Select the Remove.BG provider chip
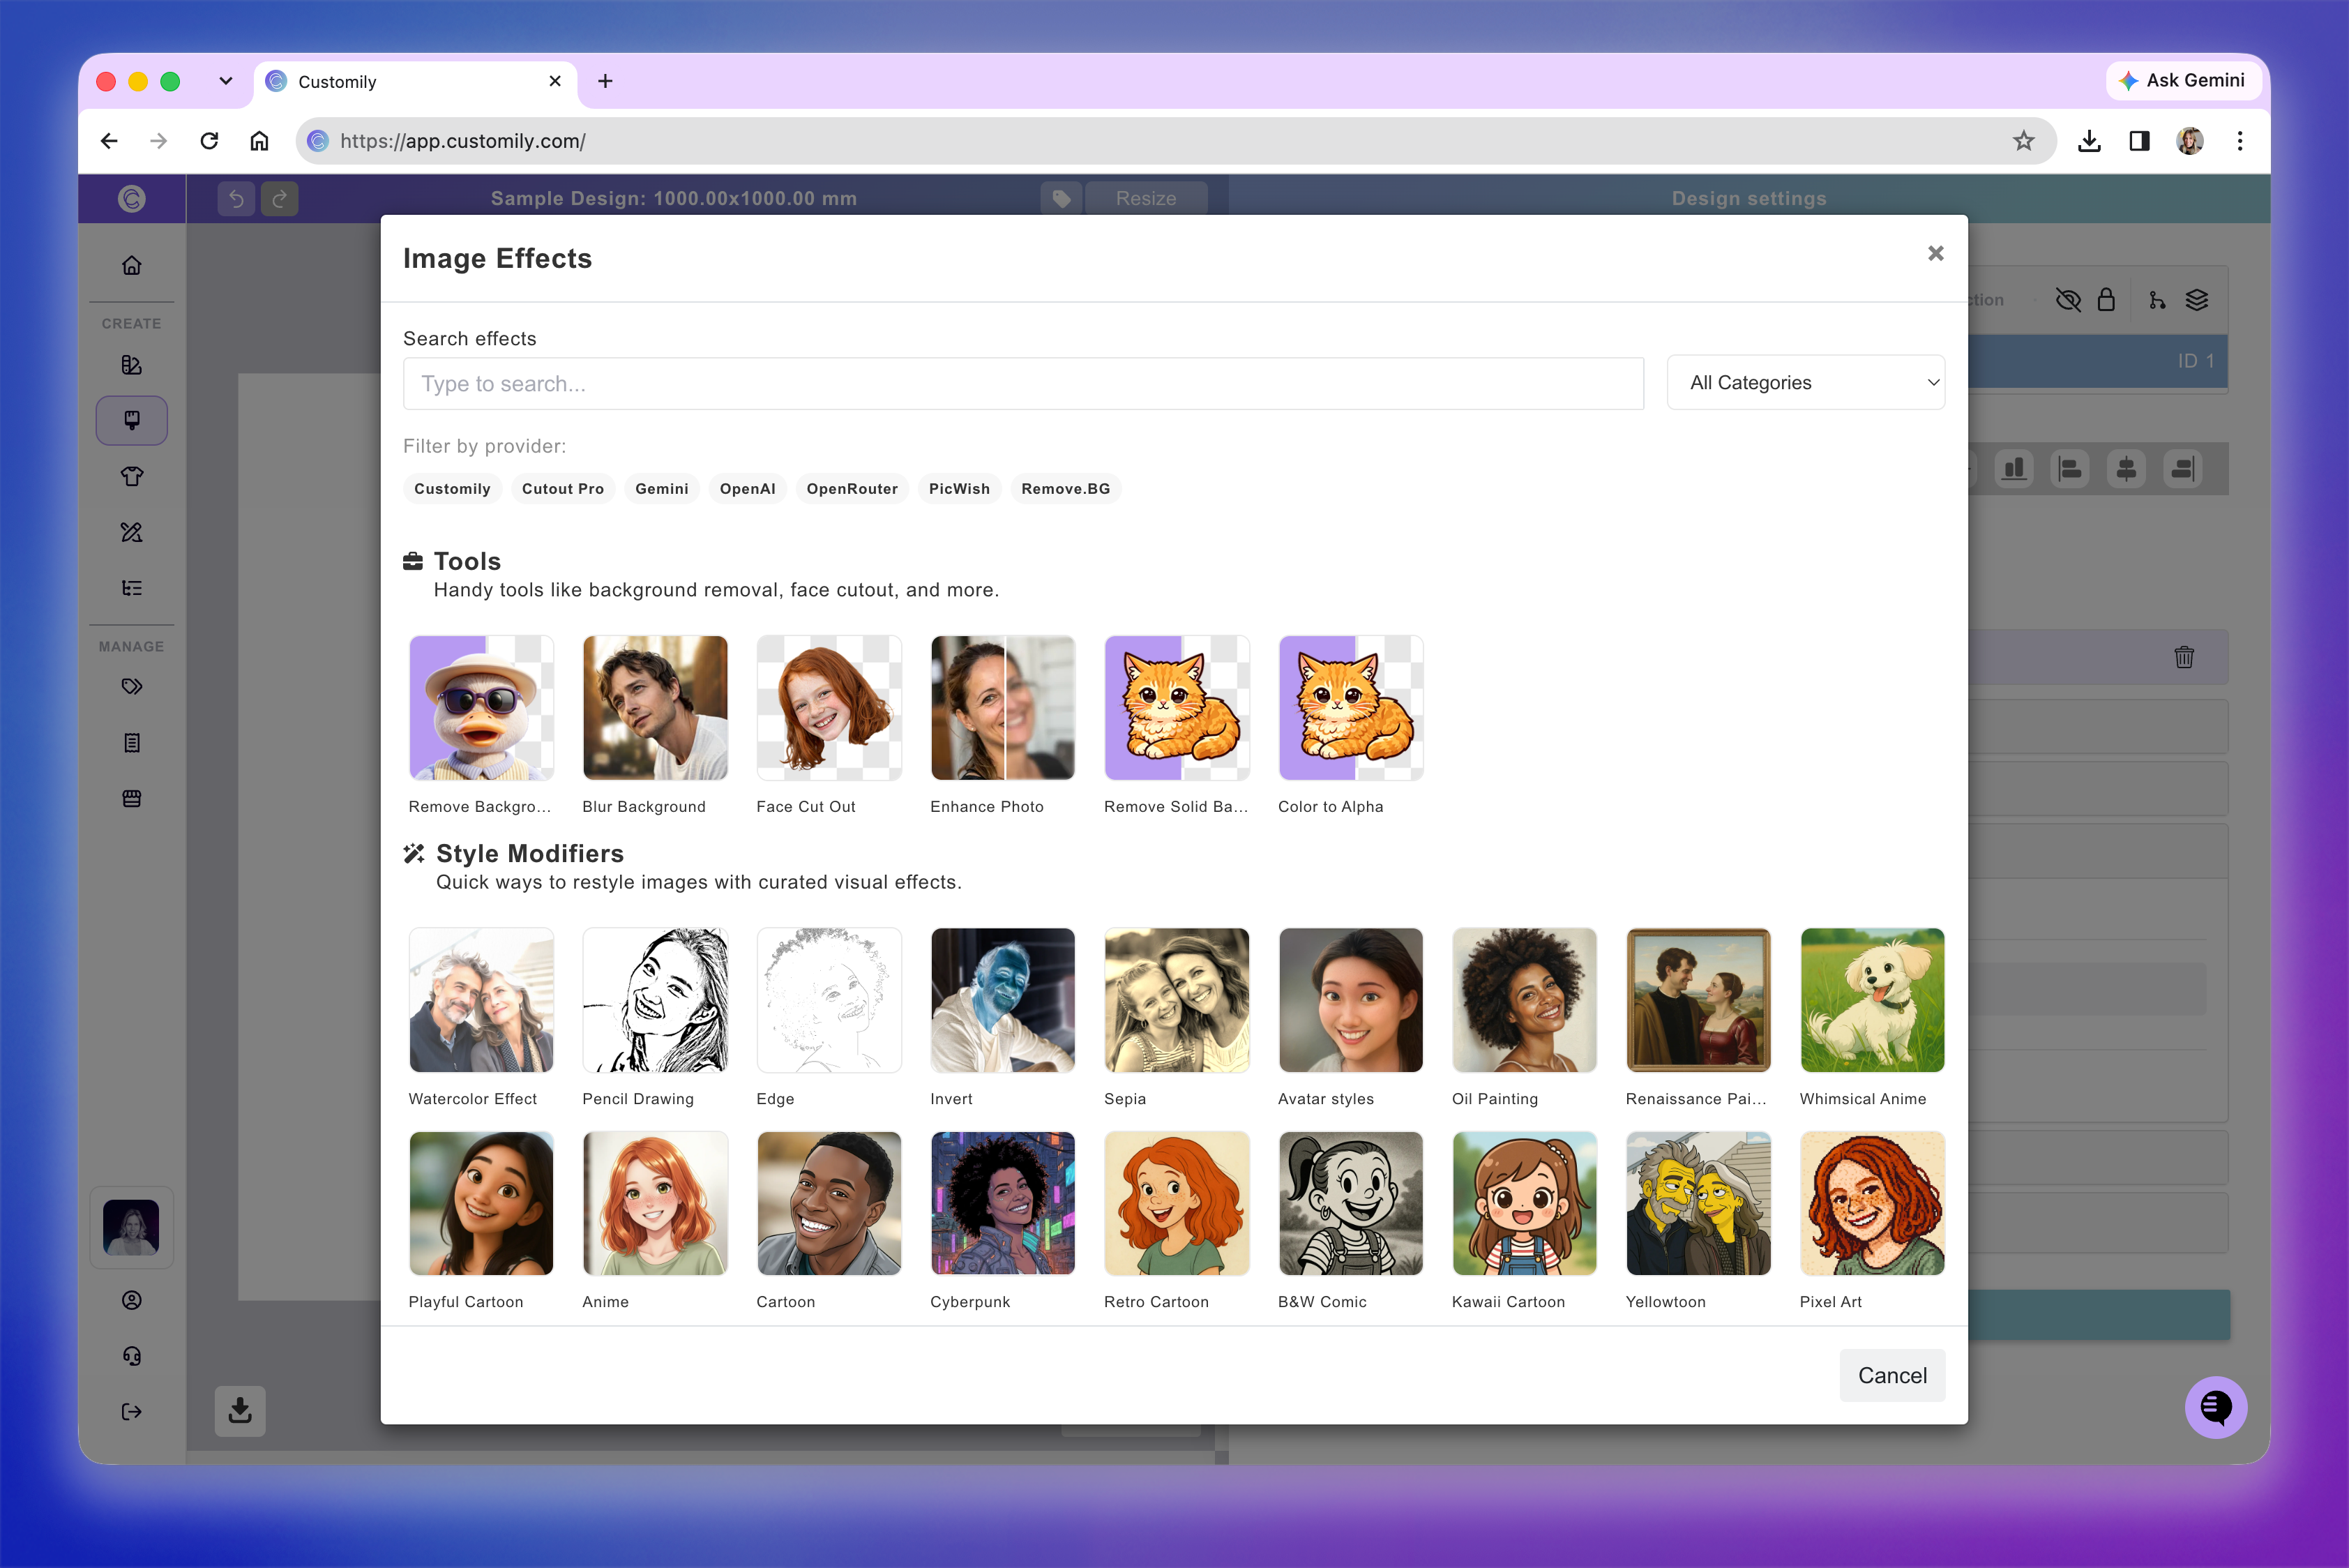The image size is (2349, 1568). click(1065, 489)
